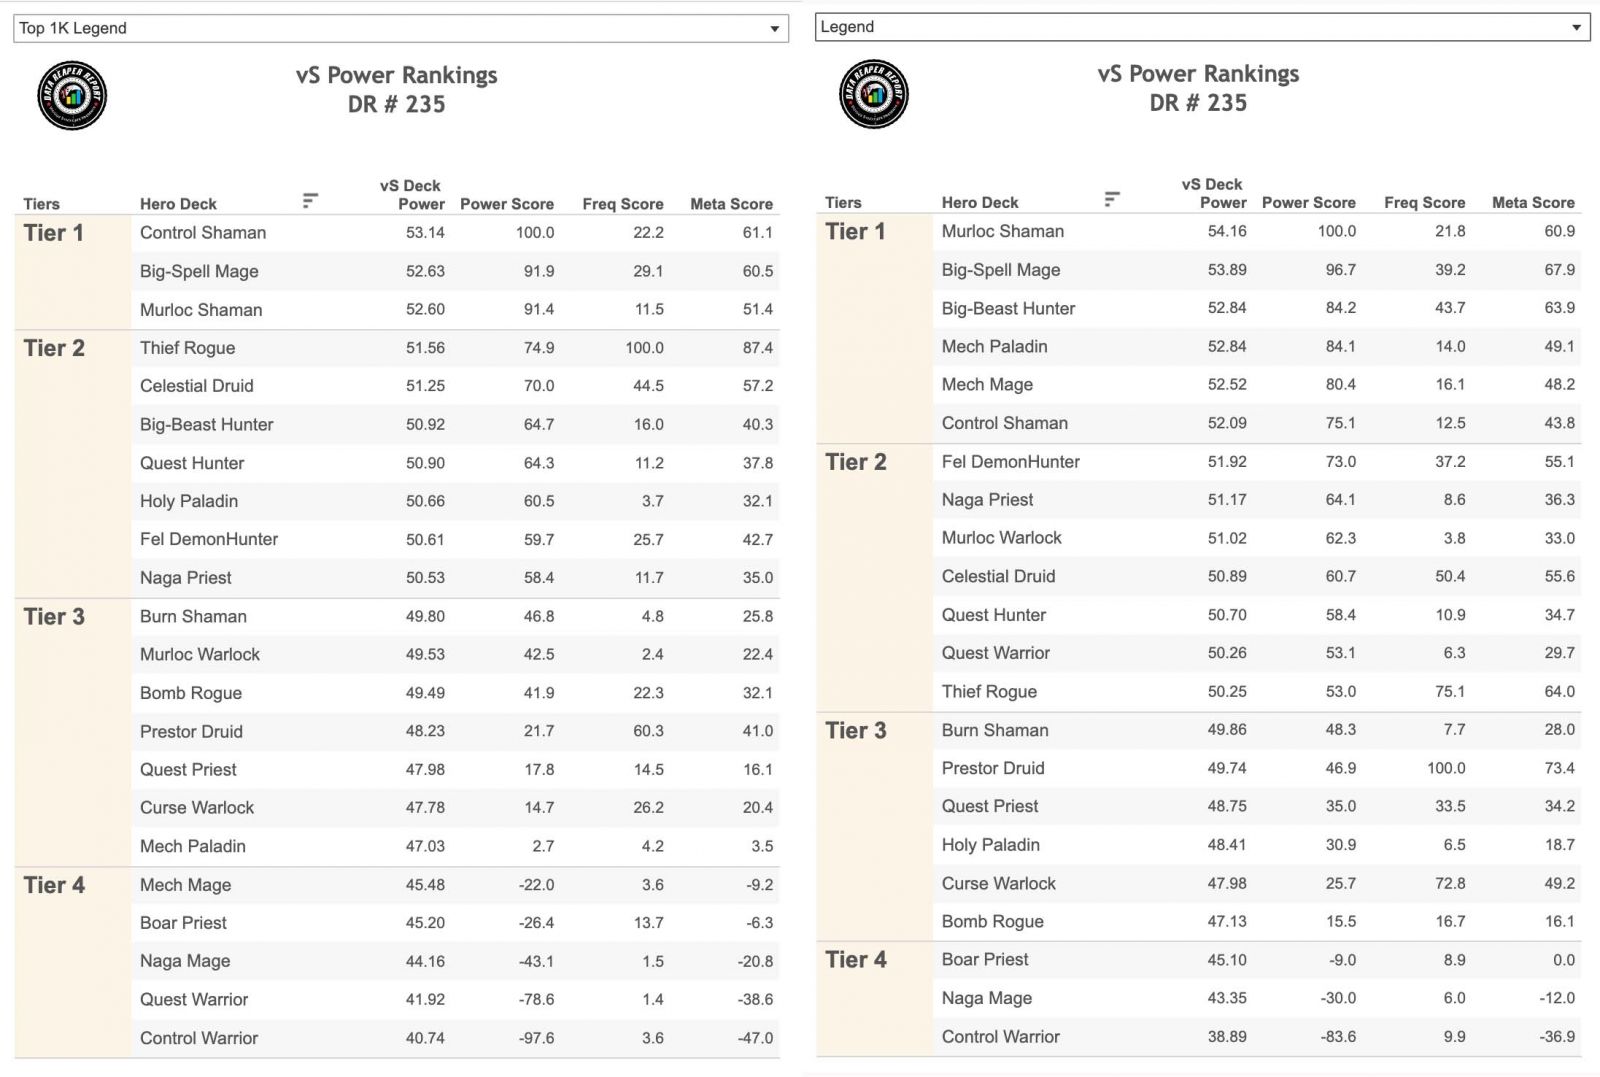Click the Tier 3 label in the left table
This screenshot has height=1077, width=1600.
point(54,617)
